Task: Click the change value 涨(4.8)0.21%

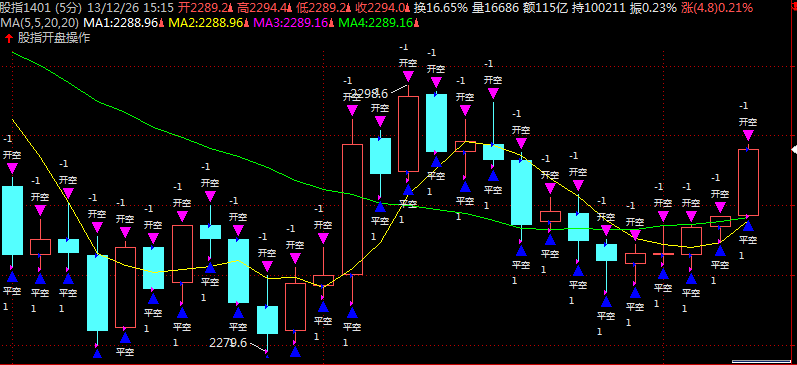Action: [x=717, y=8]
